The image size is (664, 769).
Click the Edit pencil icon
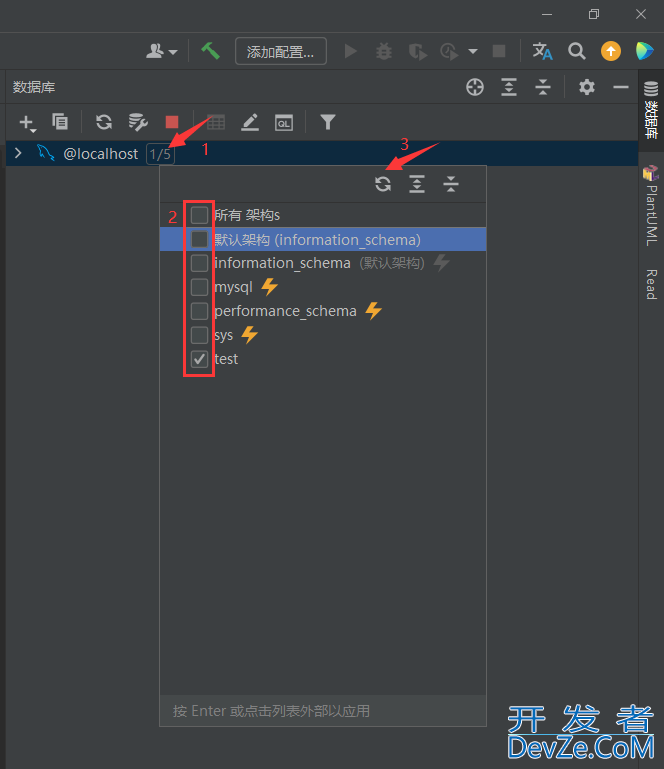pos(250,122)
